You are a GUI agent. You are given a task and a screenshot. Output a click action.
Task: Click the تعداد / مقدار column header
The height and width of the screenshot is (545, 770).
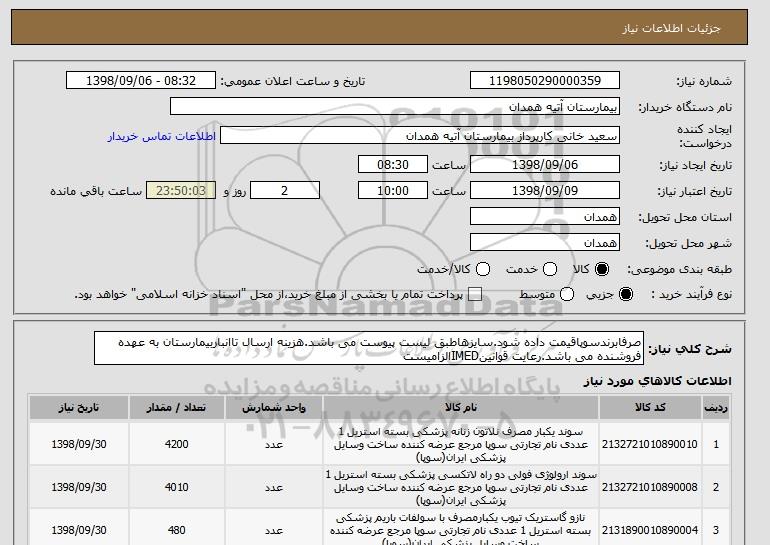pos(176,408)
